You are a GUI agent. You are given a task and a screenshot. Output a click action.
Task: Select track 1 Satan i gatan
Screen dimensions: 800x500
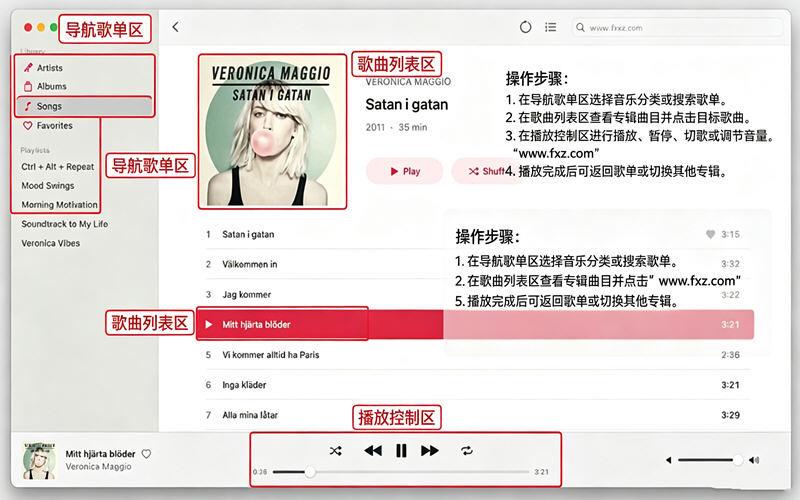478,234
